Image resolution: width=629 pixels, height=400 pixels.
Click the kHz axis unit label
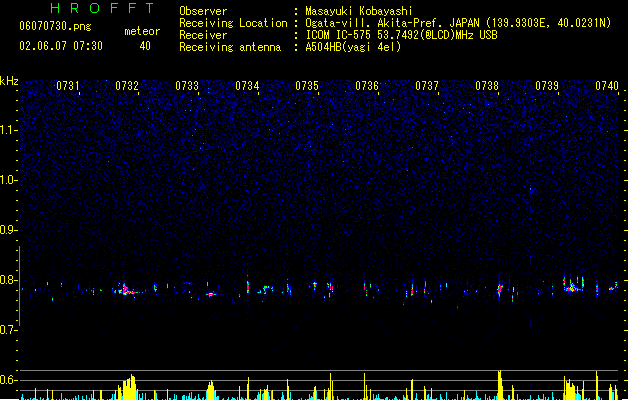pos(9,81)
